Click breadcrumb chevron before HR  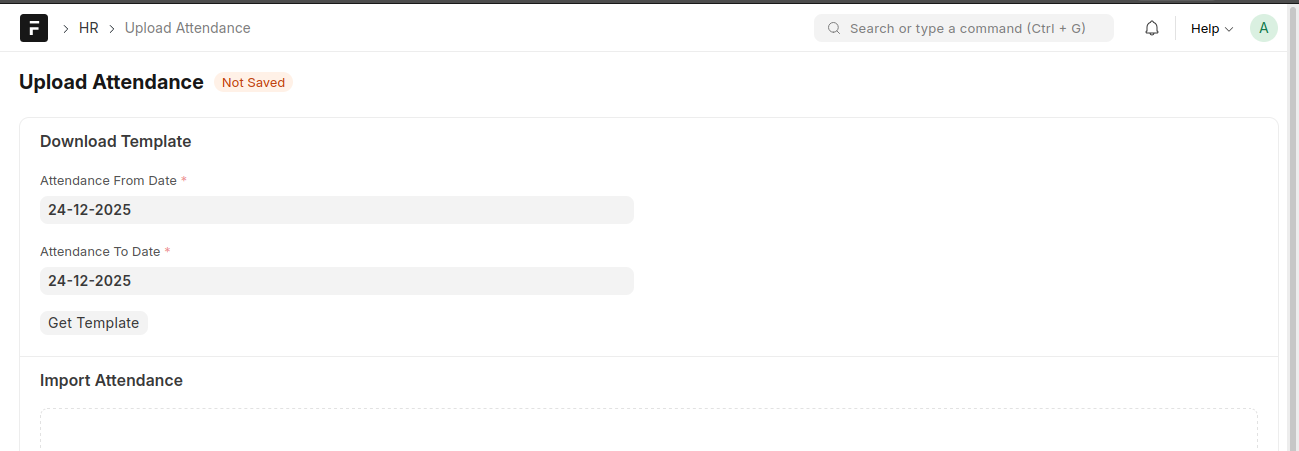[65, 29]
